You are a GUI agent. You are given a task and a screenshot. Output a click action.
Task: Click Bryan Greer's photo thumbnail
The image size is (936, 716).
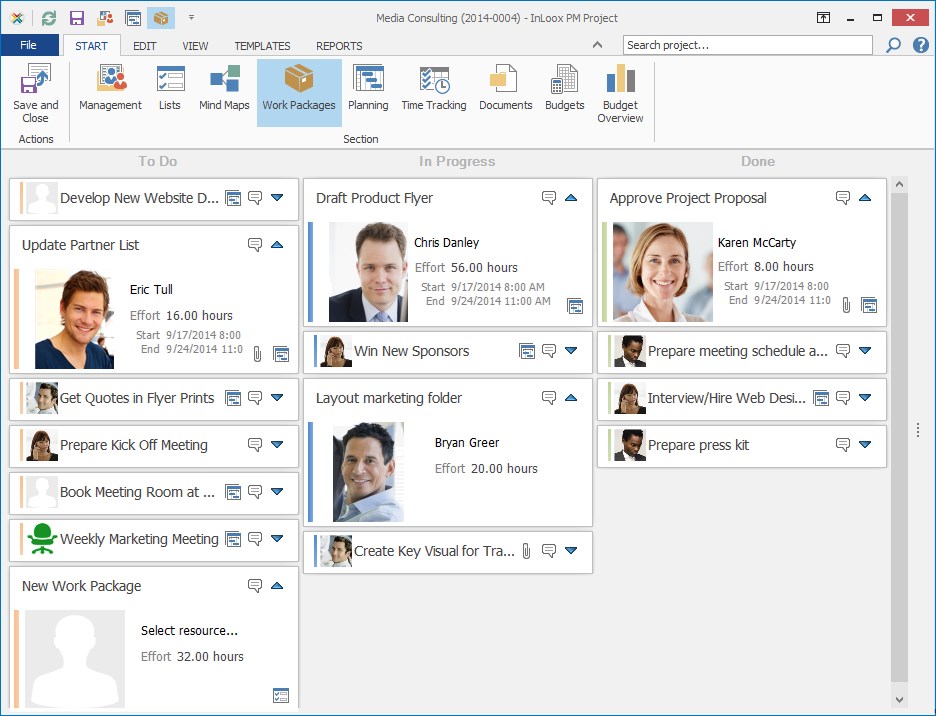pos(368,472)
